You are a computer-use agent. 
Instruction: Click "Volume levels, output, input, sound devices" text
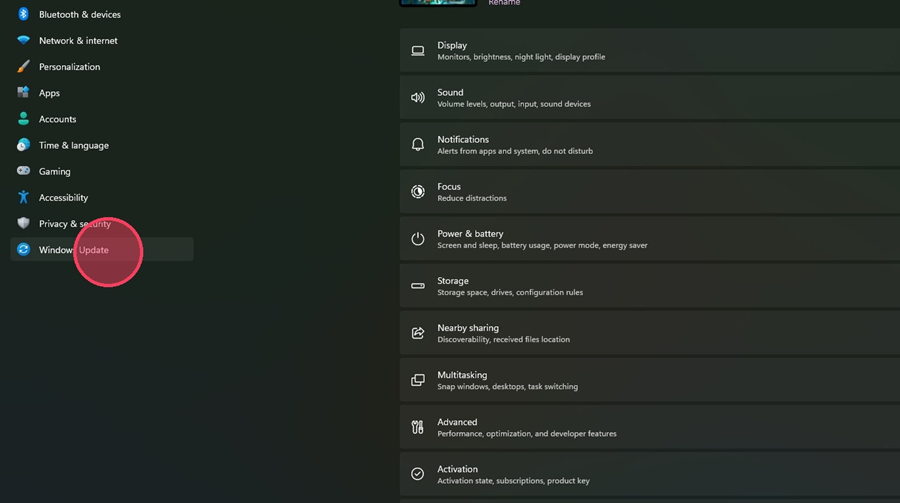coord(514,104)
